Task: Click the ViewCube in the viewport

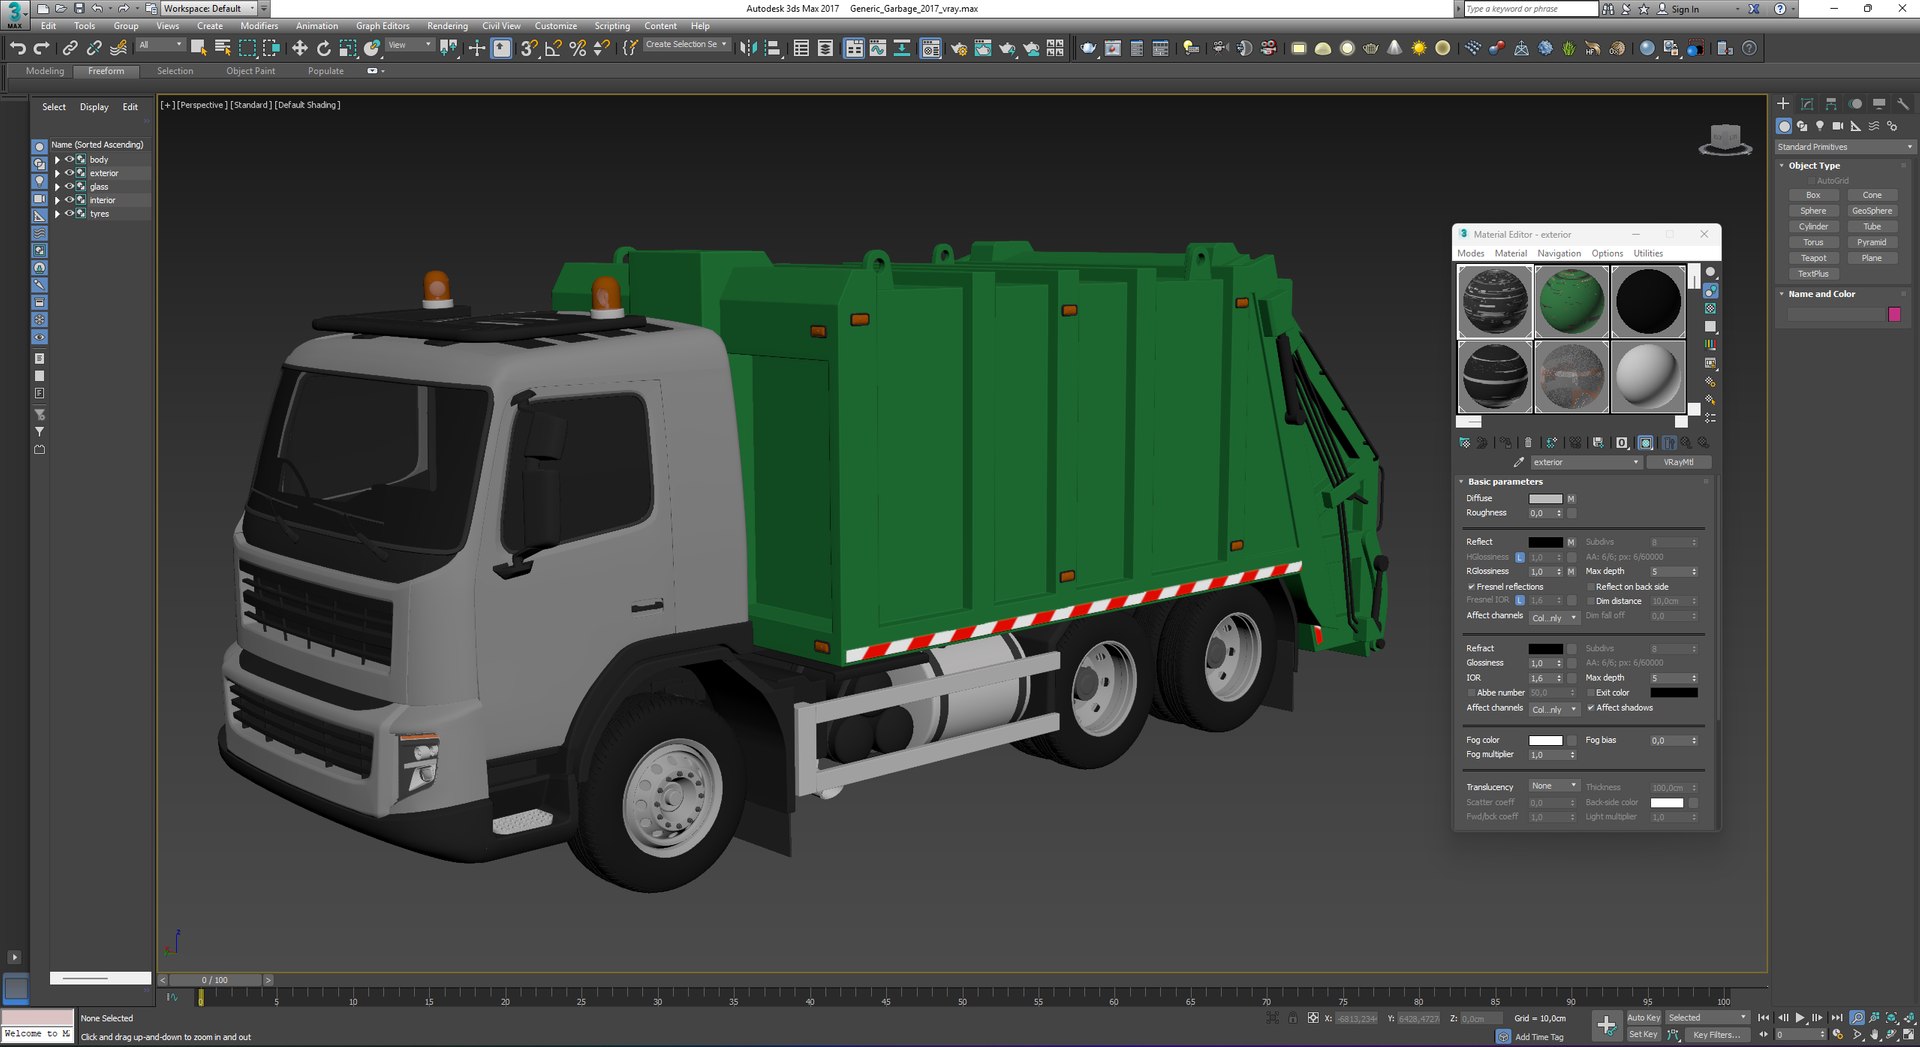Action: point(1726,140)
